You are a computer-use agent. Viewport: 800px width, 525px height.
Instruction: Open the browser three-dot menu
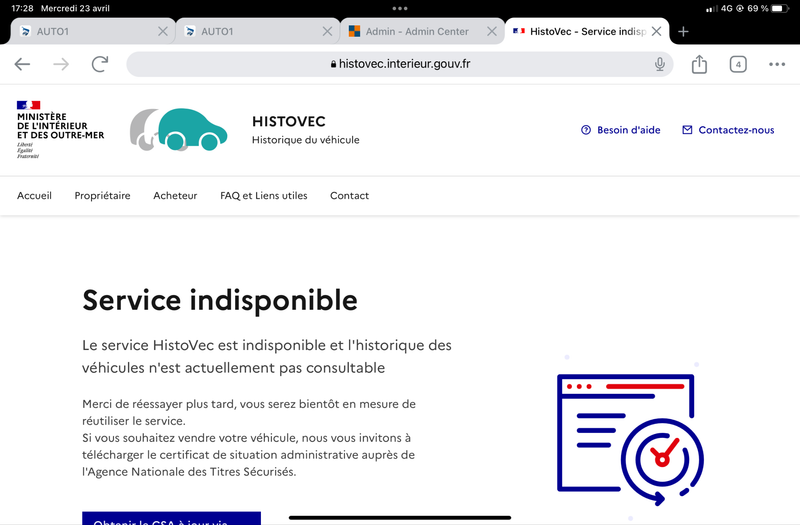click(x=777, y=64)
